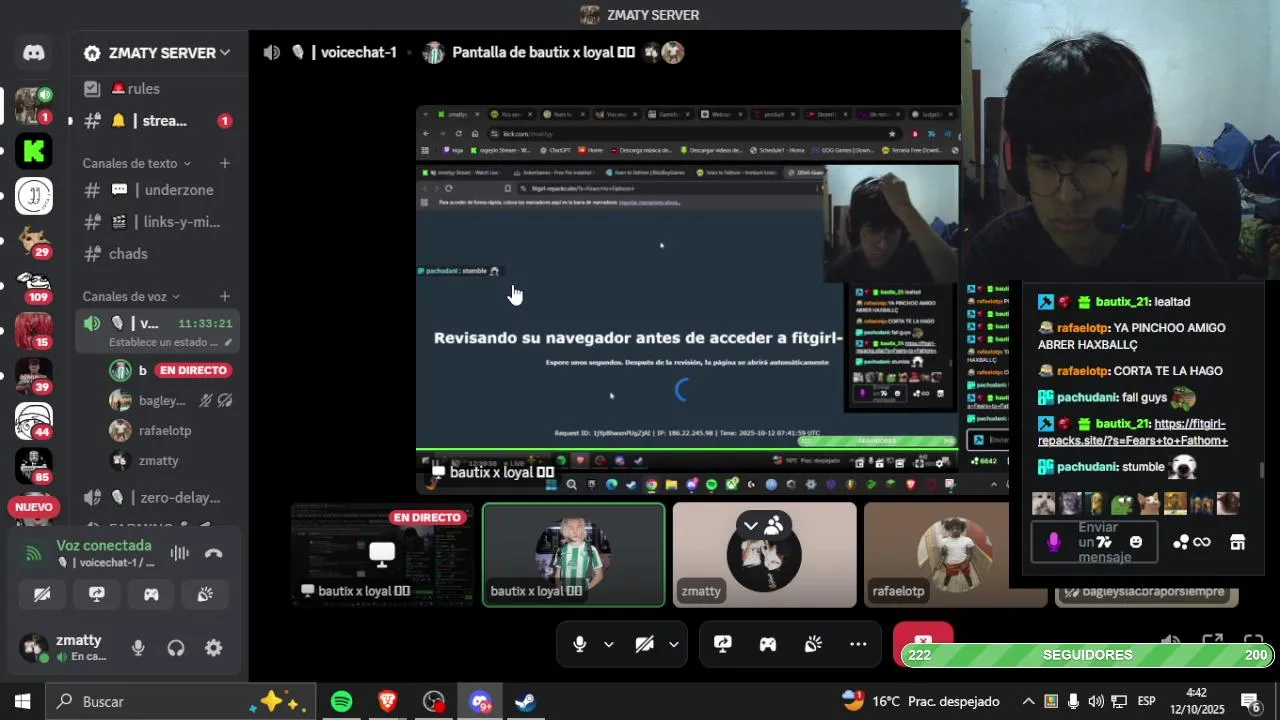Join the zero-delay voice channel
The height and width of the screenshot is (720, 1280).
tap(158, 497)
